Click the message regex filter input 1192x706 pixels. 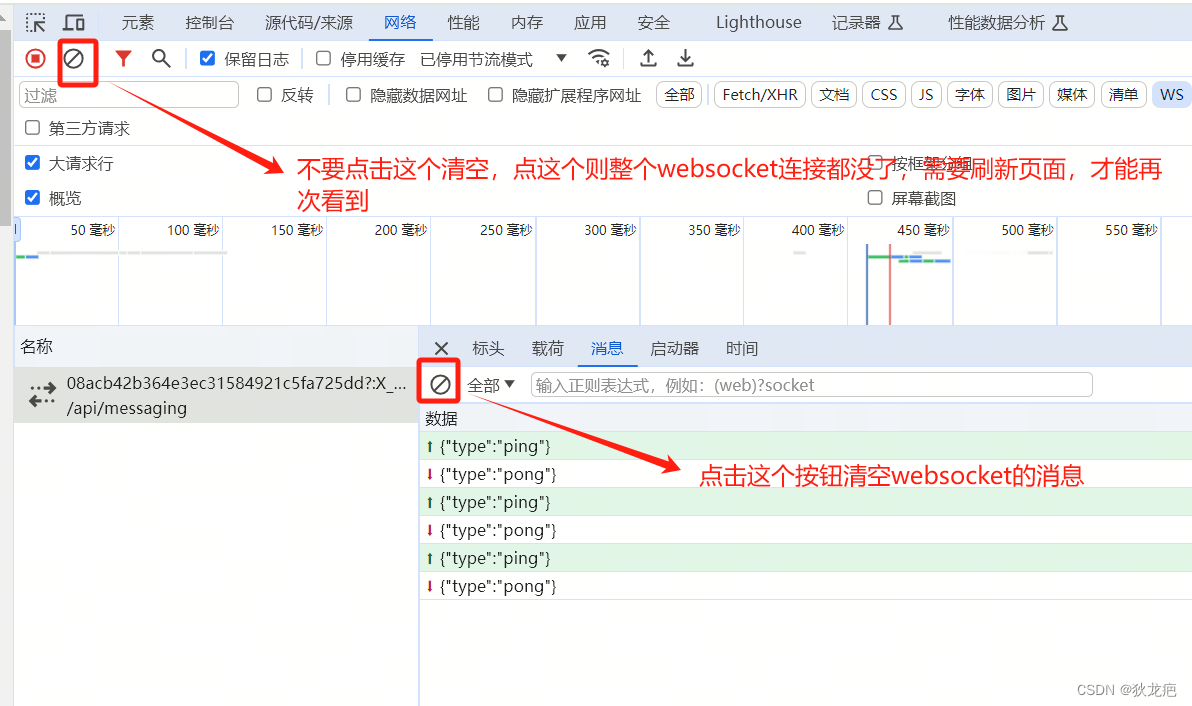click(811, 385)
